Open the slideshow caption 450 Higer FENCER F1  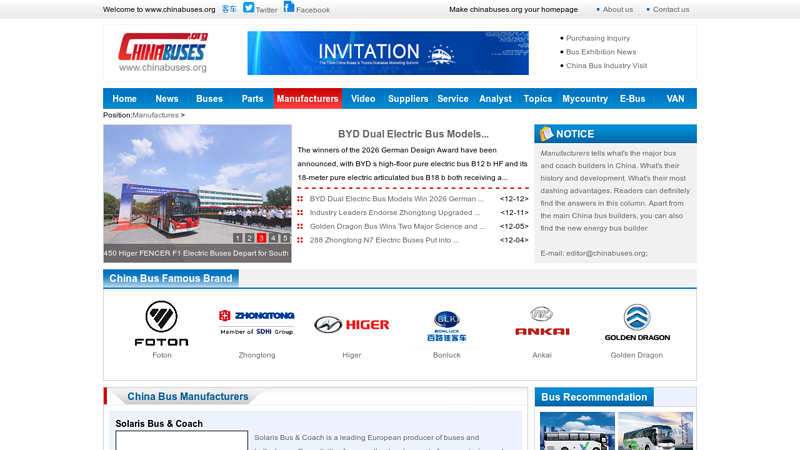click(x=196, y=253)
